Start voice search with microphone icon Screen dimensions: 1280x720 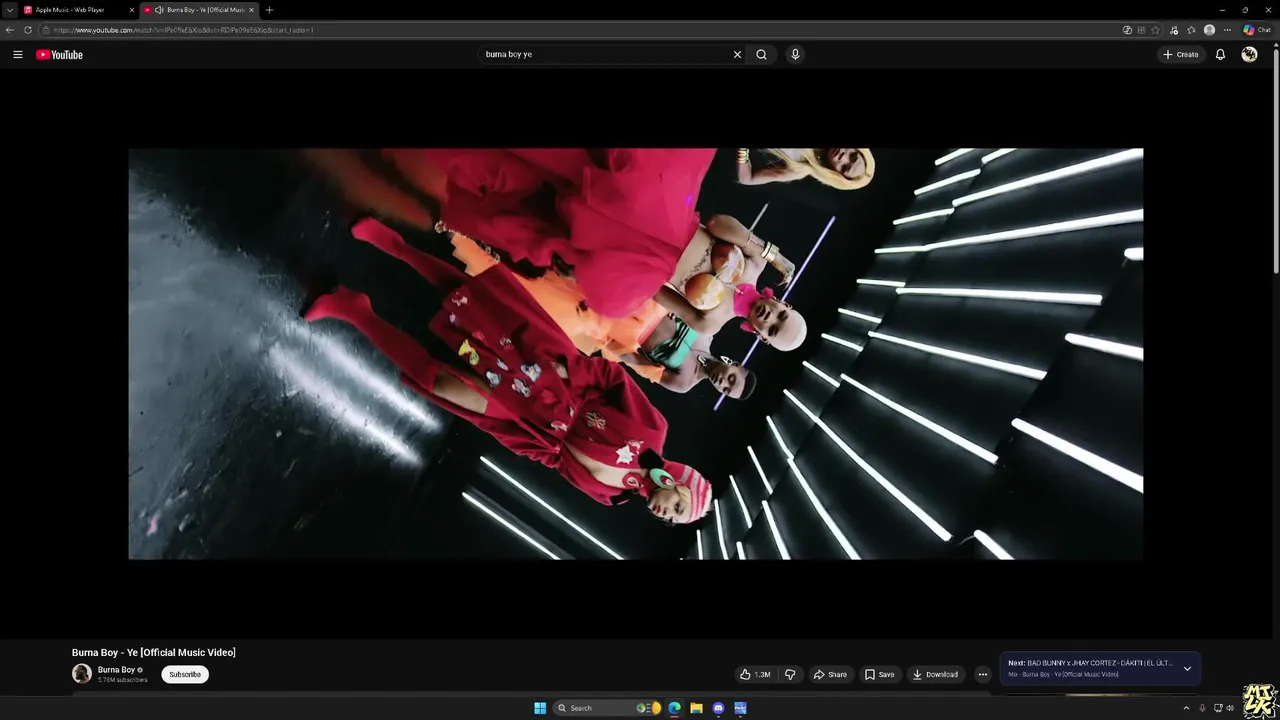[795, 55]
